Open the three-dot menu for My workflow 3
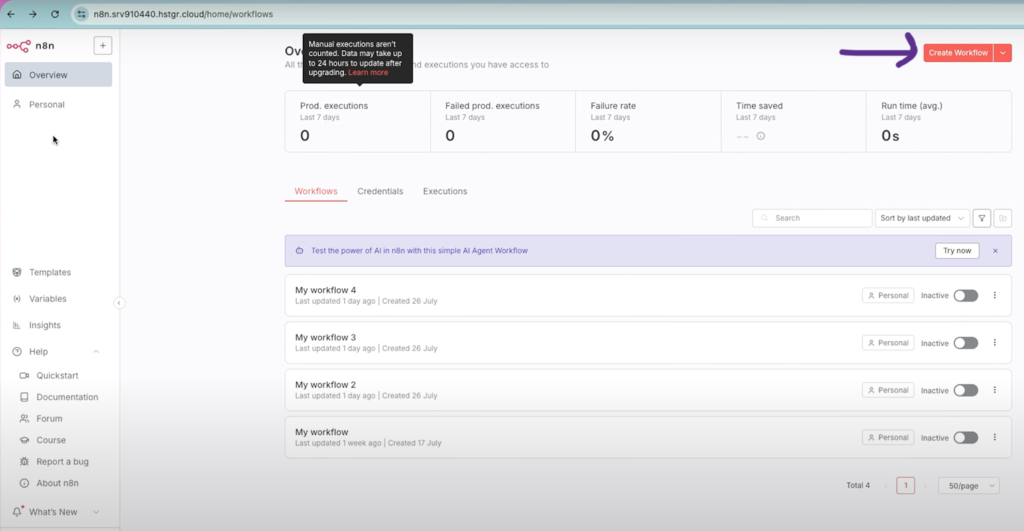This screenshot has height=531, width=1024. 995,342
